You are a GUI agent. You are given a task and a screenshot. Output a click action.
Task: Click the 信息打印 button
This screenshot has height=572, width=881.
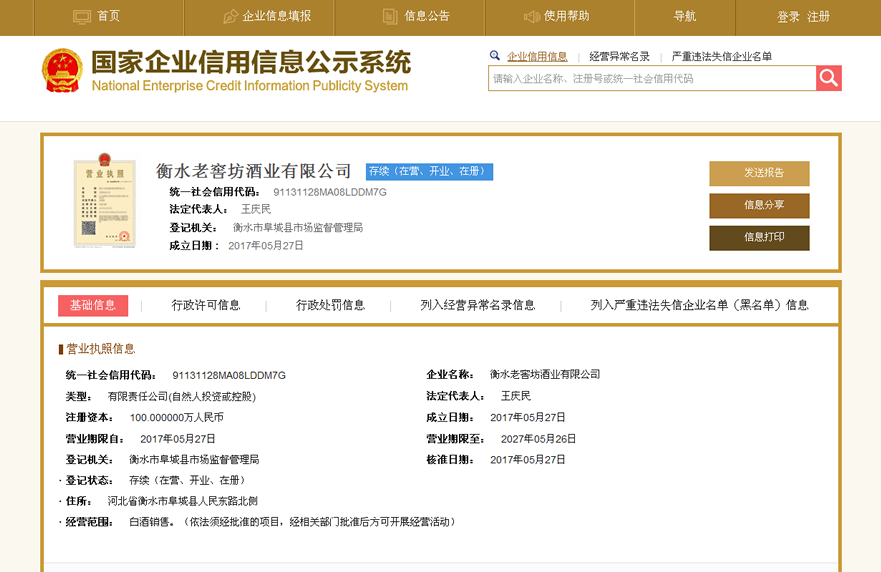759,237
